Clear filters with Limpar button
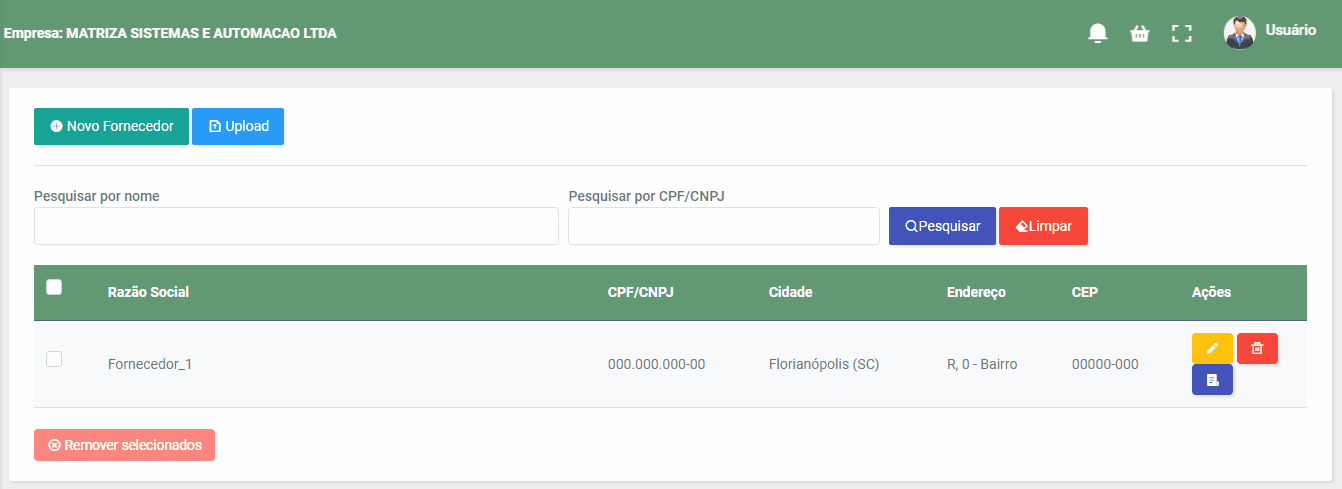Screen dimensions: 1342x489 click(x=1043, y=226)
